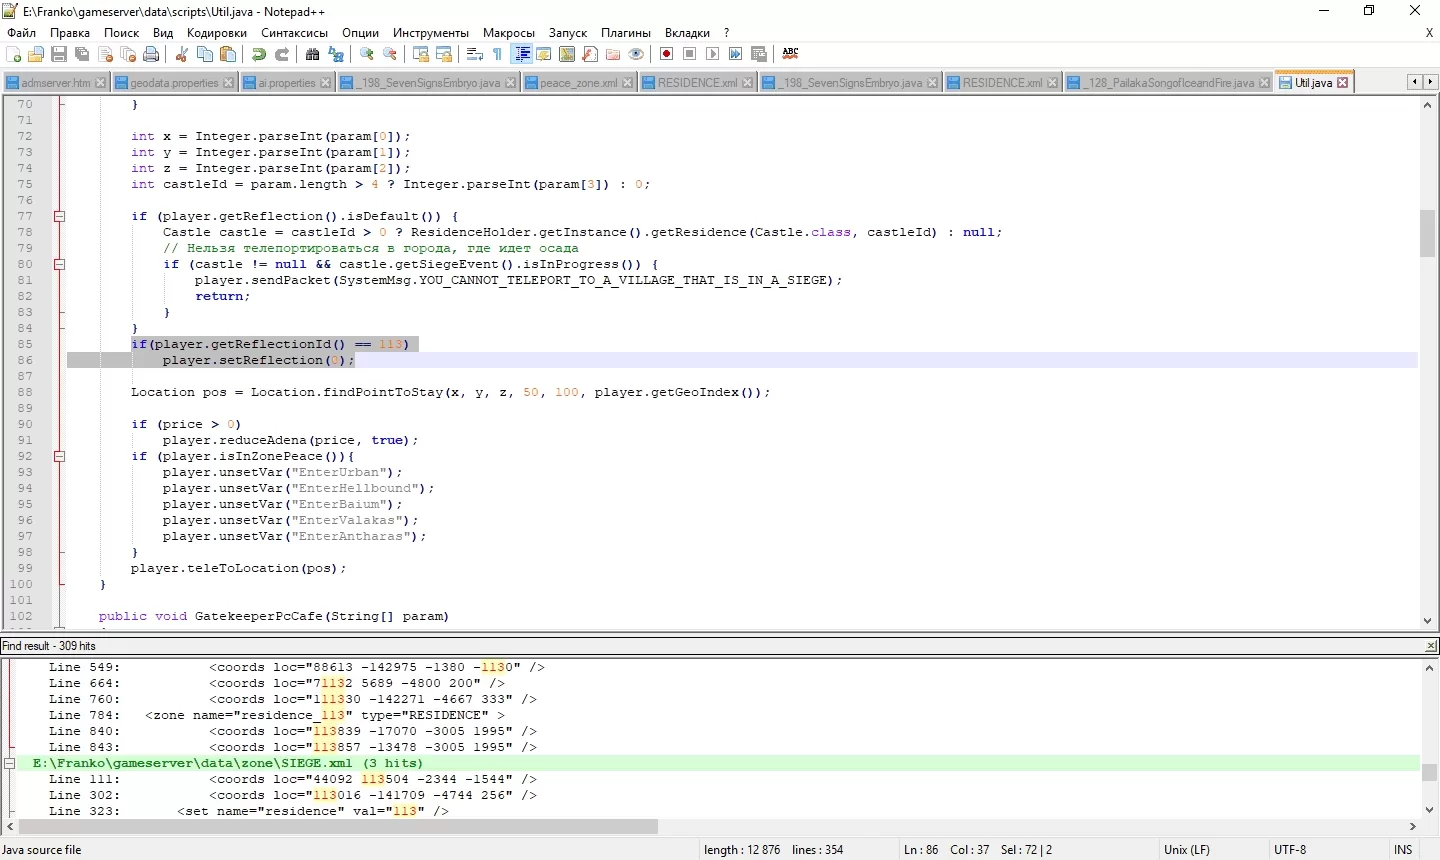This screenshot has width=1440, height=860.
Task: Collapse the code fold marker at line 80
Action: point(59,264)
